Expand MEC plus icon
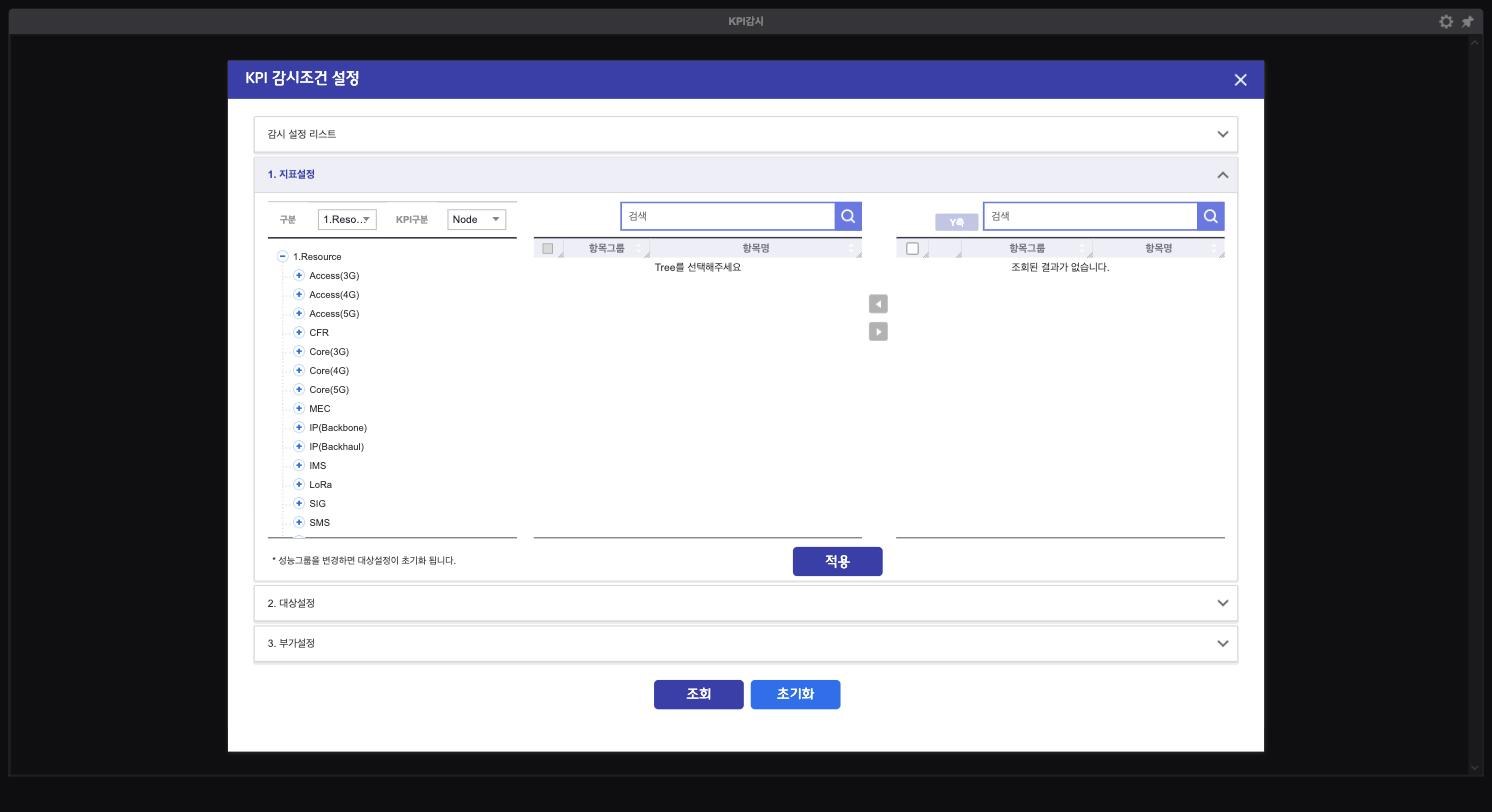The image size is (1492, 812). pos(298,408)
